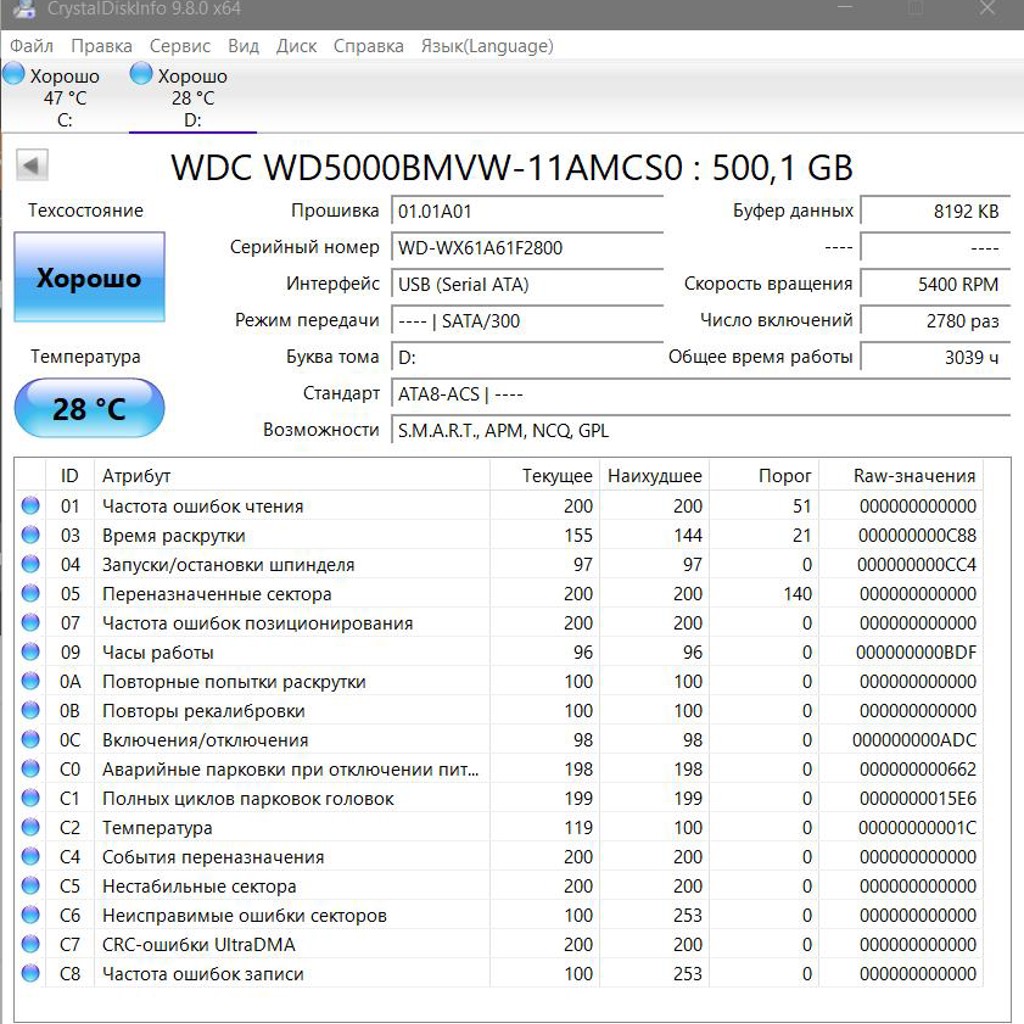The image size is (1024, 1024).
Task: Select the Частота ошибок чтения attribute text
Action: click(x=203, y=506)
